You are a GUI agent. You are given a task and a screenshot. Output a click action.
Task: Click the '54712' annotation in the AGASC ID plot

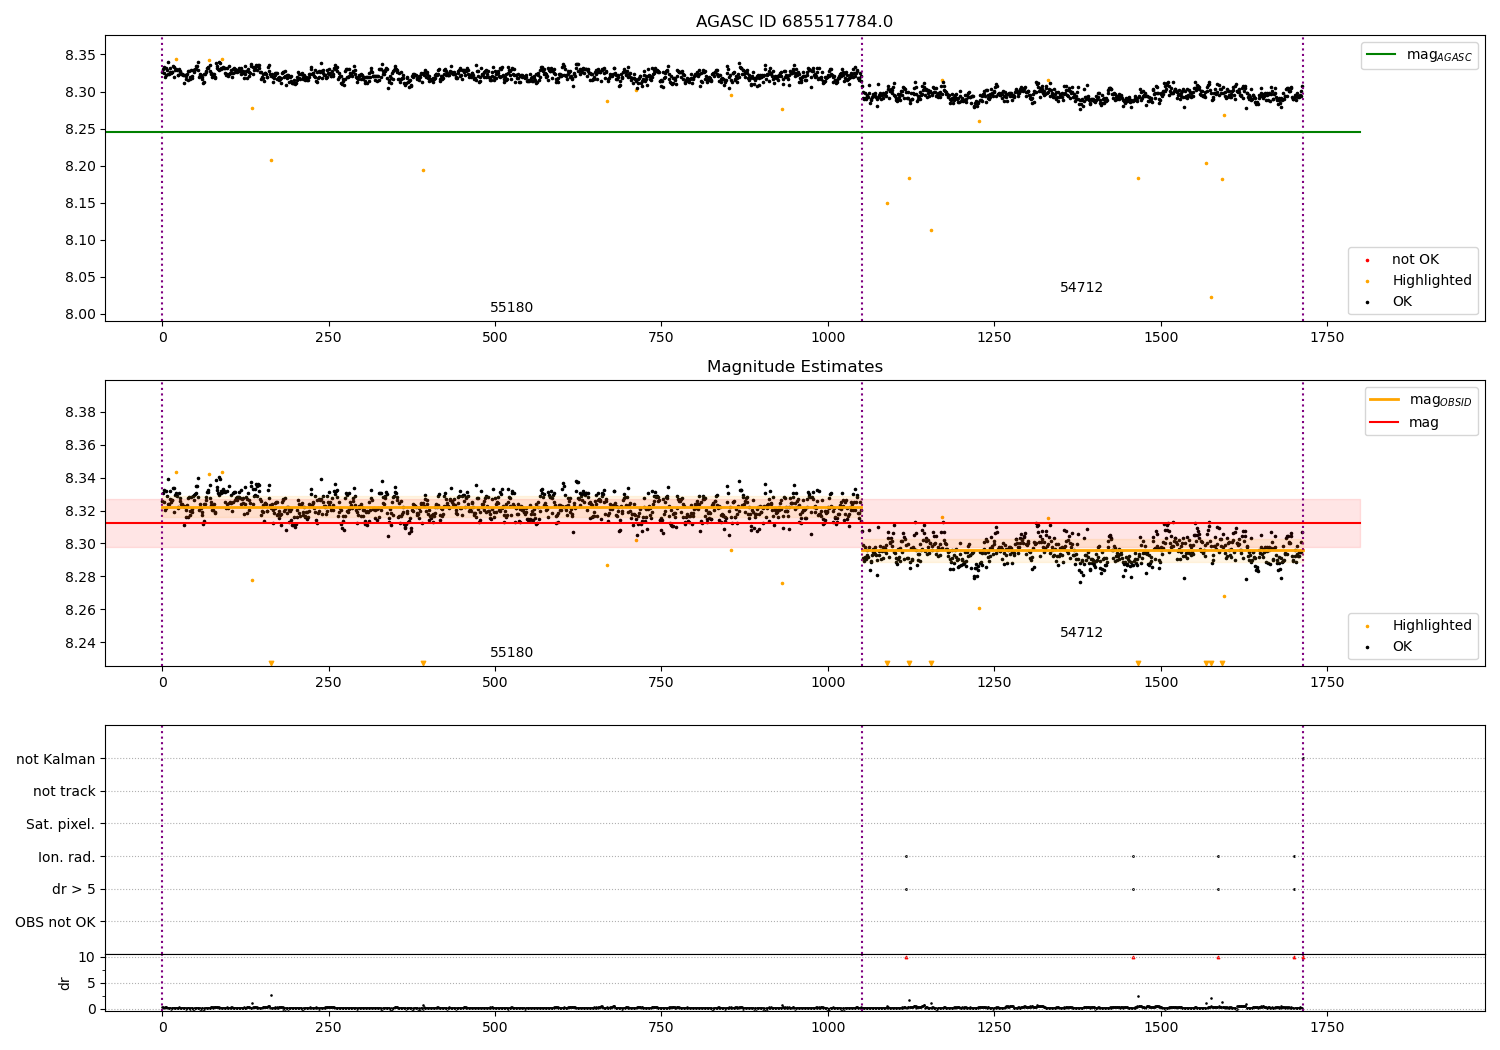tap(1081, 288)
